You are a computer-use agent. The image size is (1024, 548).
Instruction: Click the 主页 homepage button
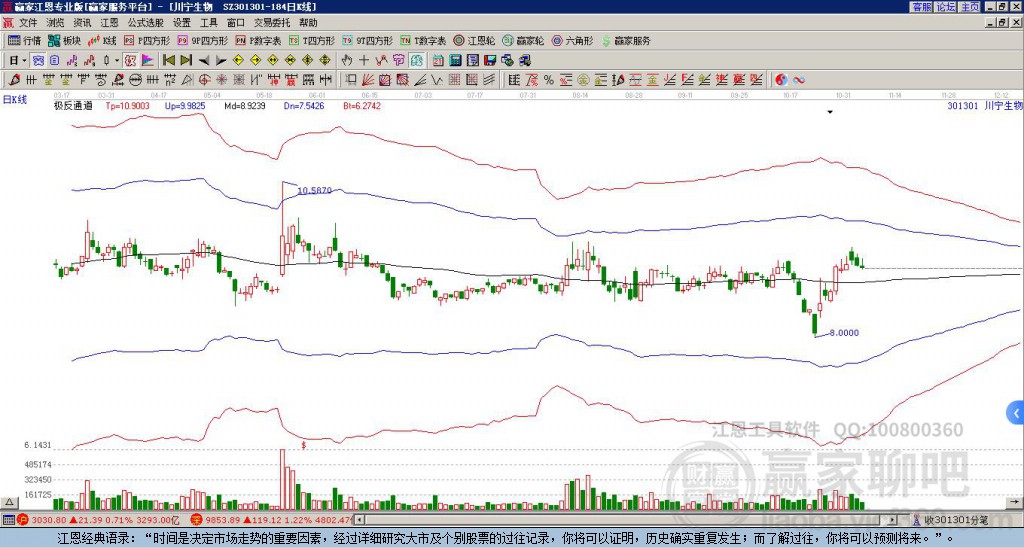pos(970,7)
